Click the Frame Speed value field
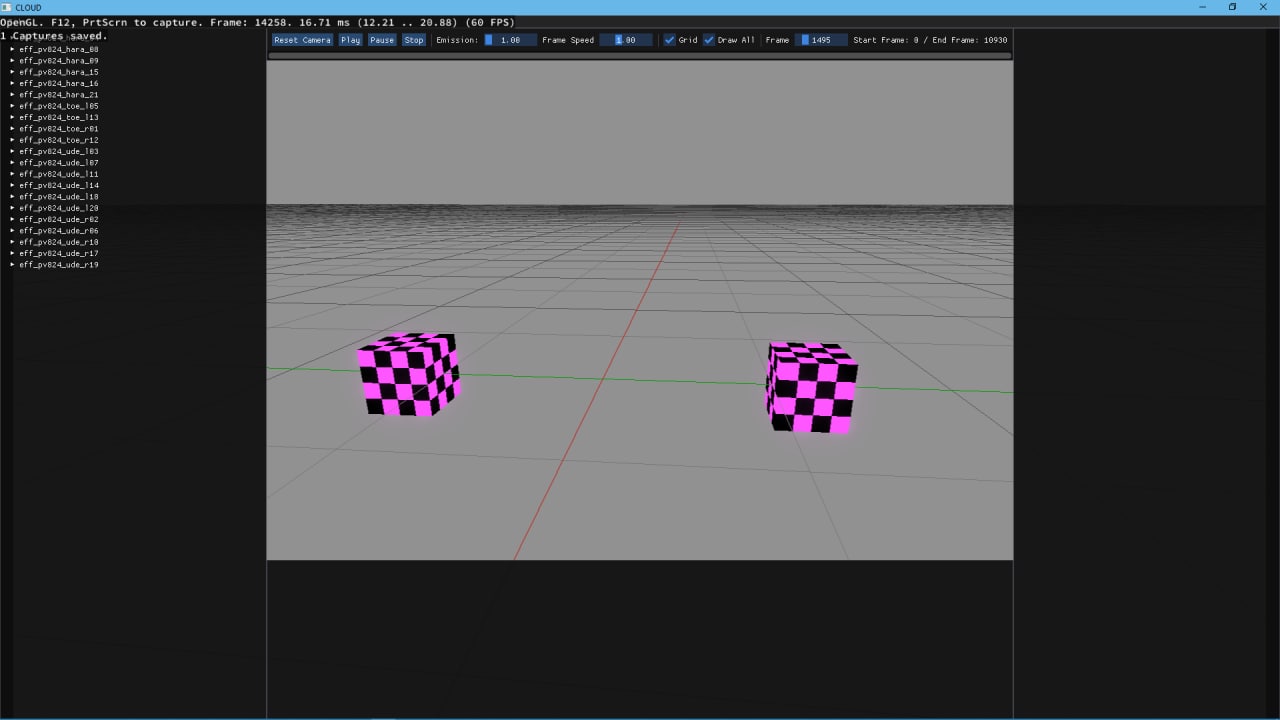This screenshot has width=1280, height=720. (625, 40)
